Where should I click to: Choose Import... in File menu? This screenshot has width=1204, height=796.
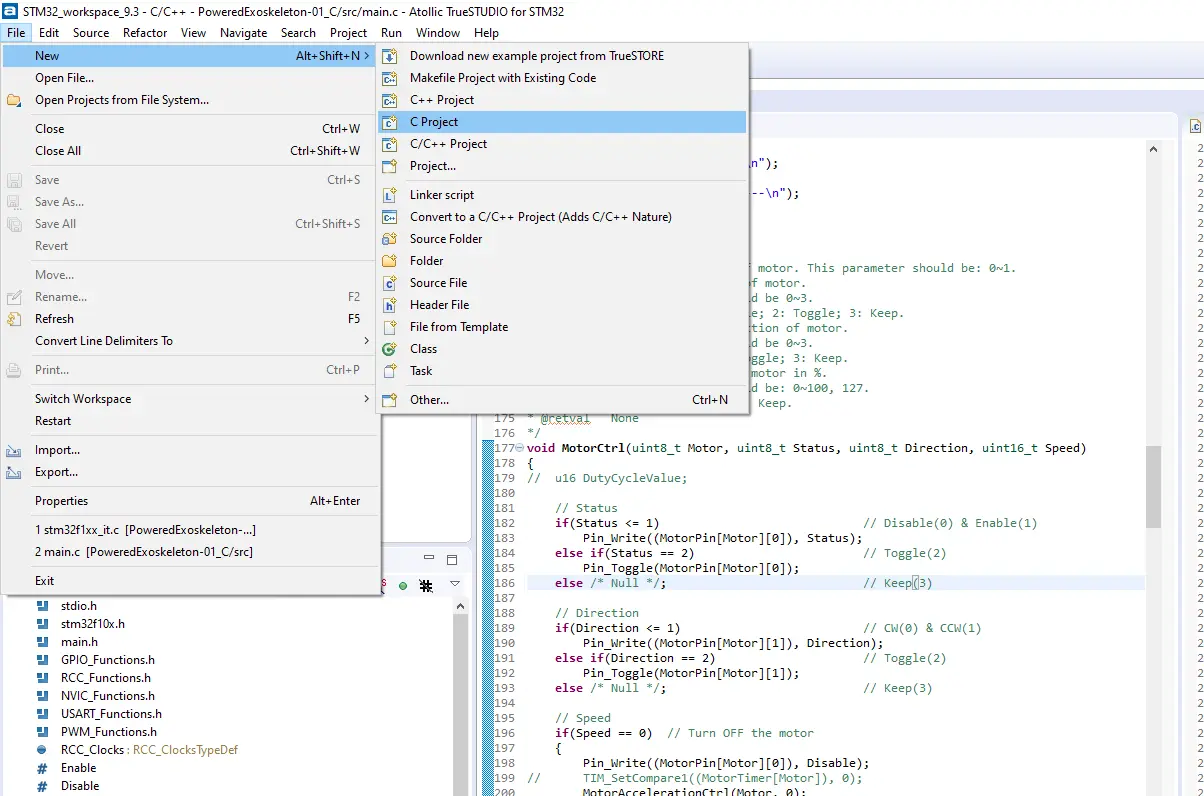click(189, 450)
